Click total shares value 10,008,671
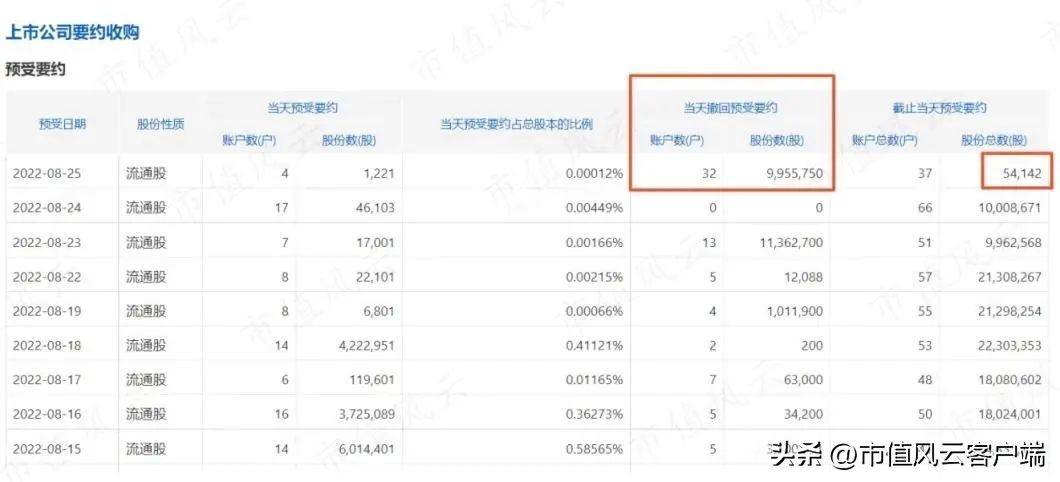 (x=1009, y=208)
